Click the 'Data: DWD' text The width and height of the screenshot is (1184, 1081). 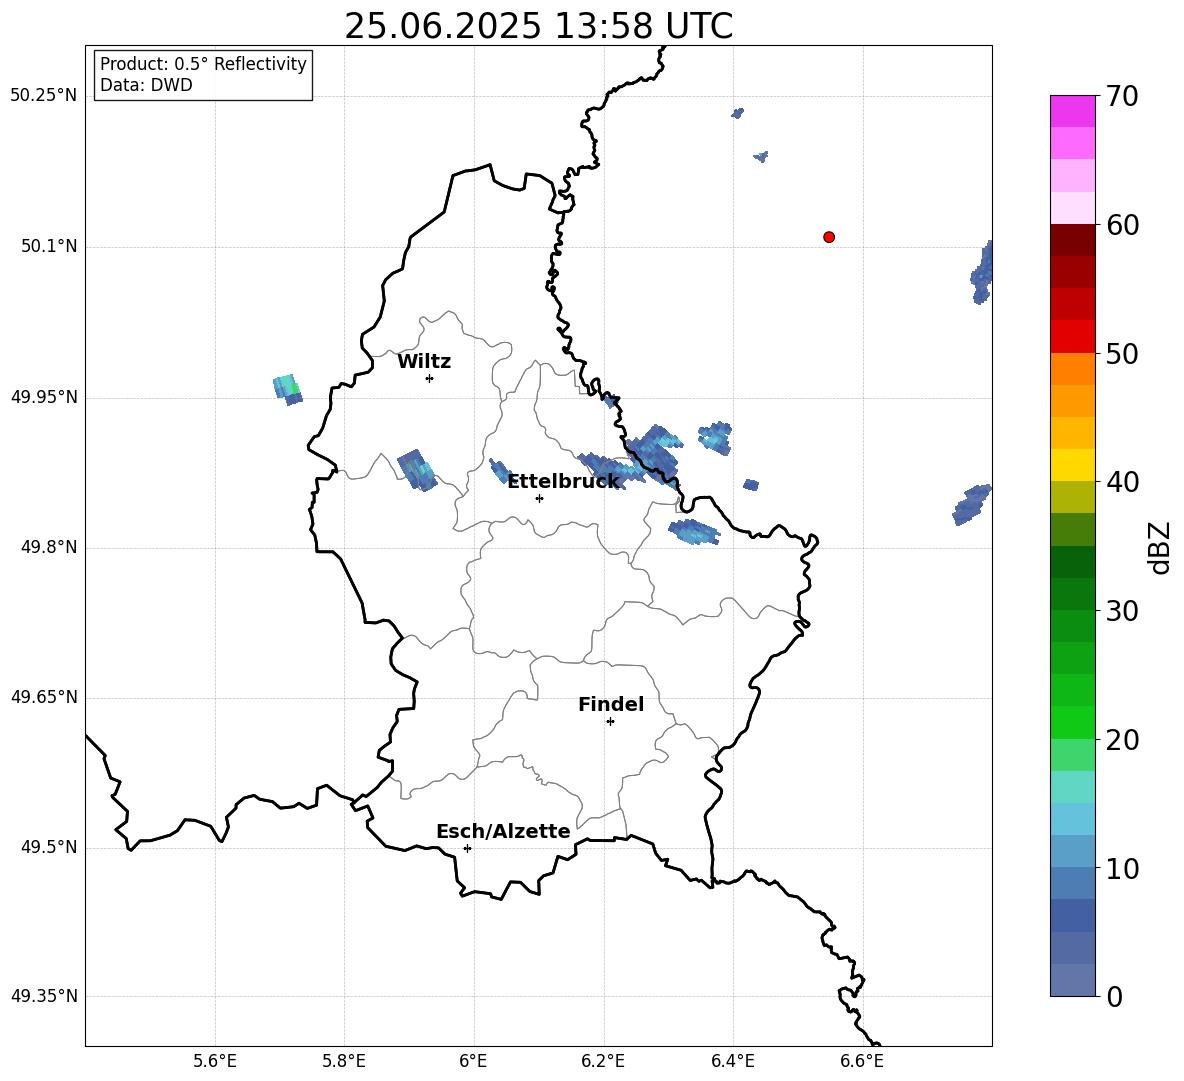point(146,85)
